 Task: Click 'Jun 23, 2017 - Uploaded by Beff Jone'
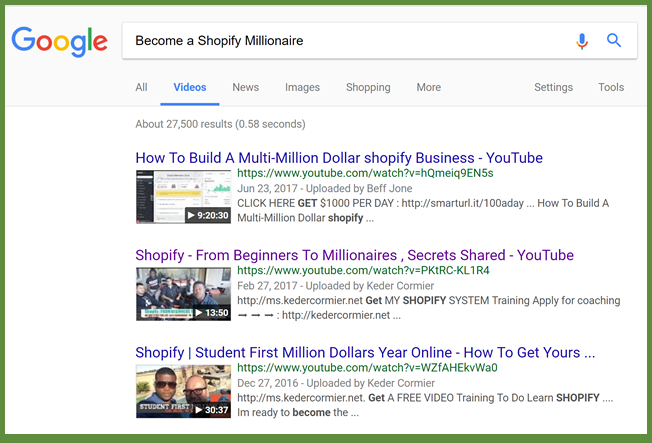(325, 188)
